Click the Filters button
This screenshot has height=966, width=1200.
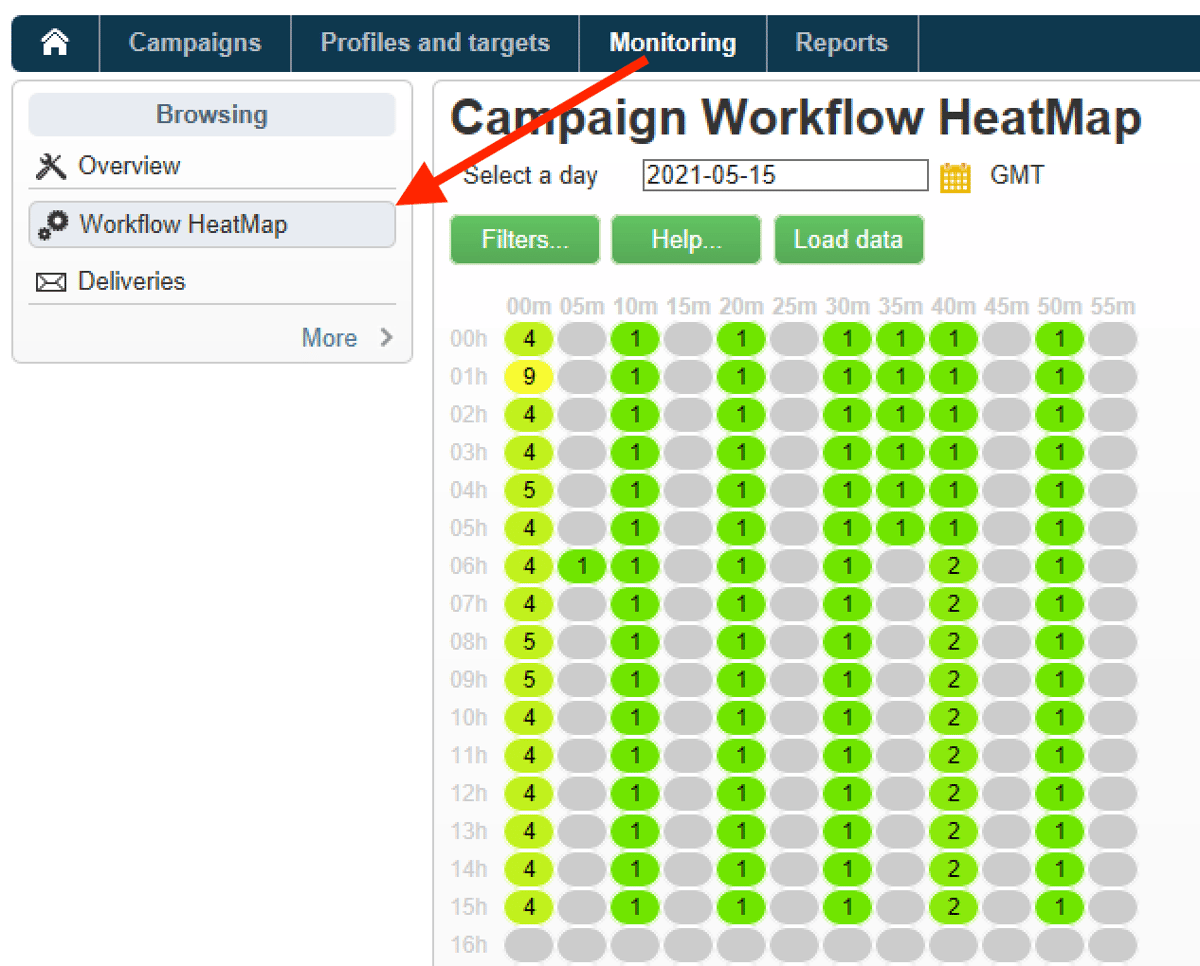point(524,239)
